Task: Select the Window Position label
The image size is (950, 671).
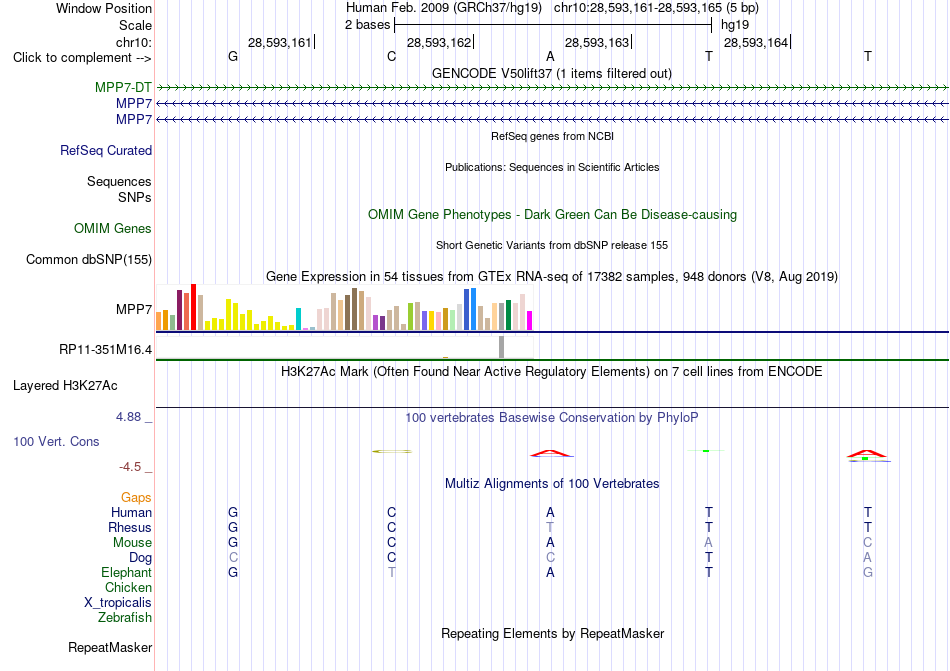Action: [x=104, y=8]
